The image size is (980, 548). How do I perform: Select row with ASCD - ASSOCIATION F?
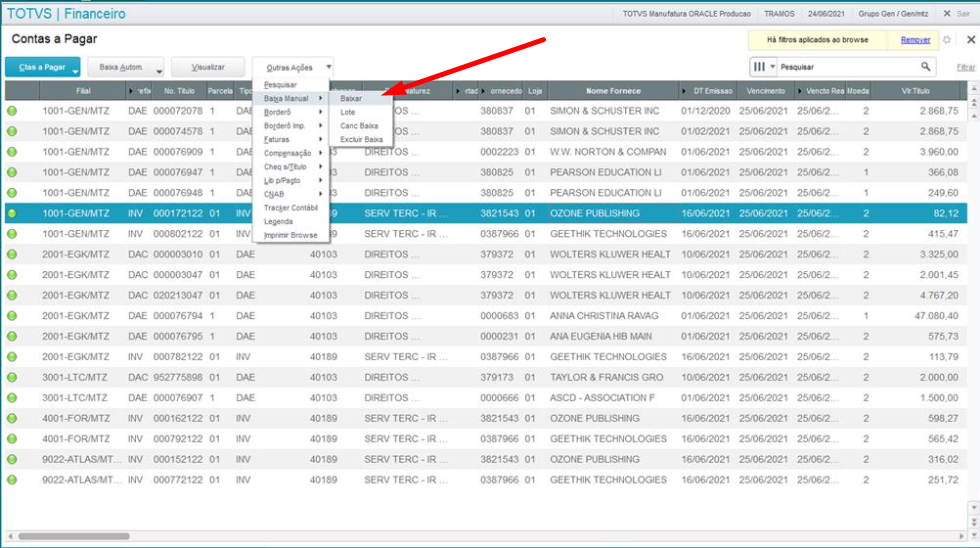click(486, 397)
